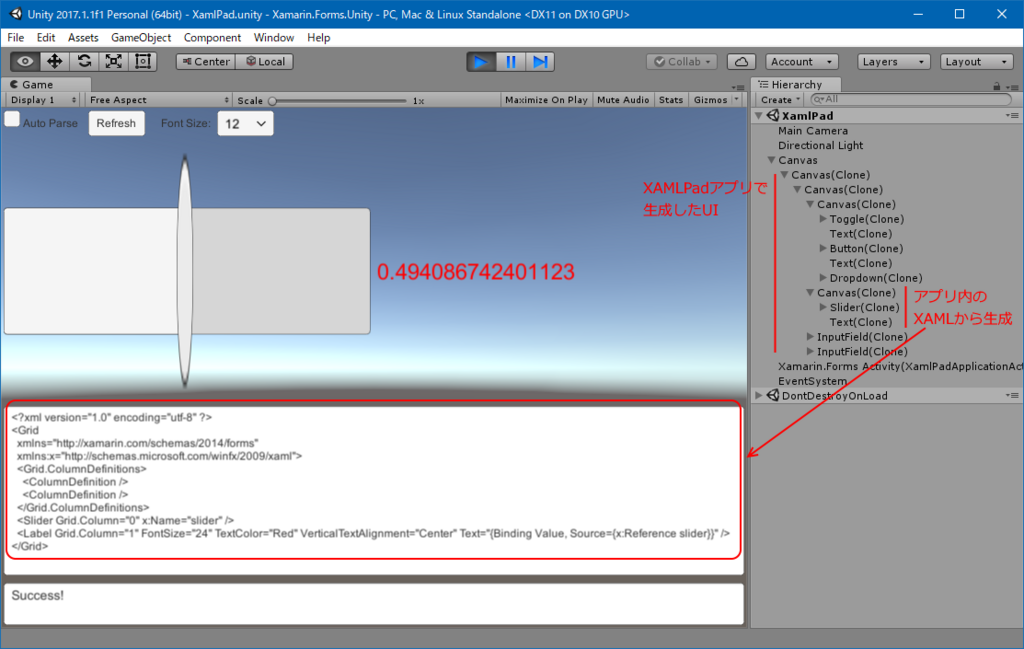Expand the Button(Clone) object
This screenshot has width=1024, height=649.
823,248
